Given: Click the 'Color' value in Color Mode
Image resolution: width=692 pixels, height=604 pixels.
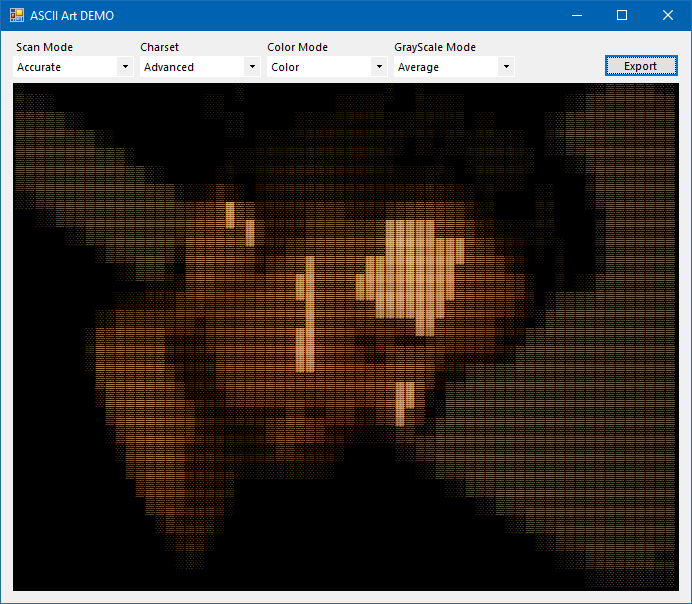Looking at the screenshot, I should coord(319,67).
